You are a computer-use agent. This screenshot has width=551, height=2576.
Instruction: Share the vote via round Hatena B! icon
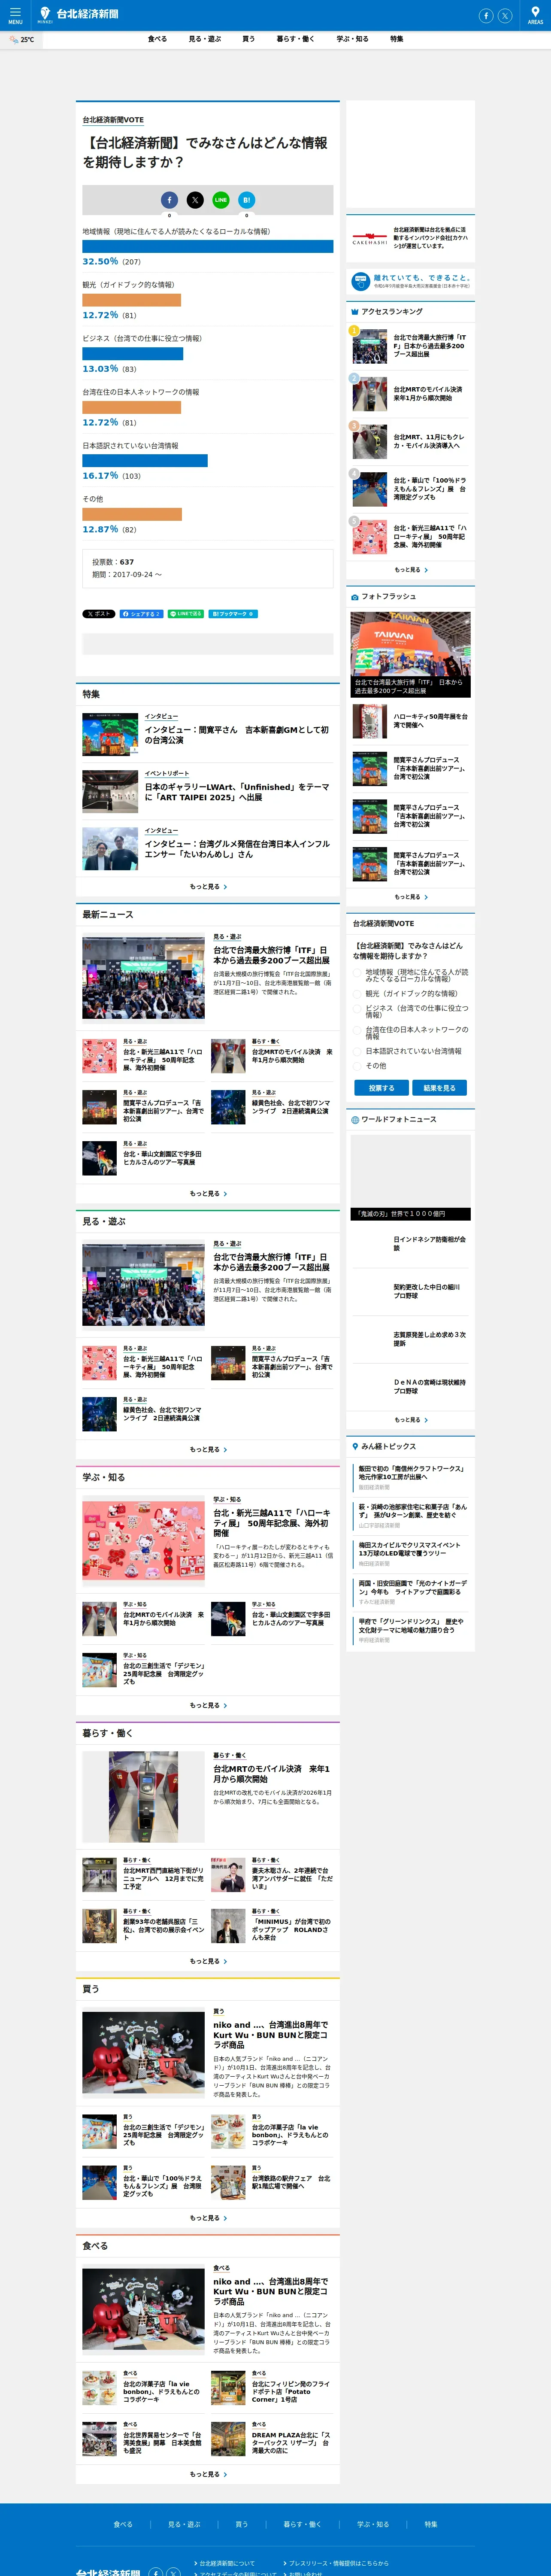(247, 200)
